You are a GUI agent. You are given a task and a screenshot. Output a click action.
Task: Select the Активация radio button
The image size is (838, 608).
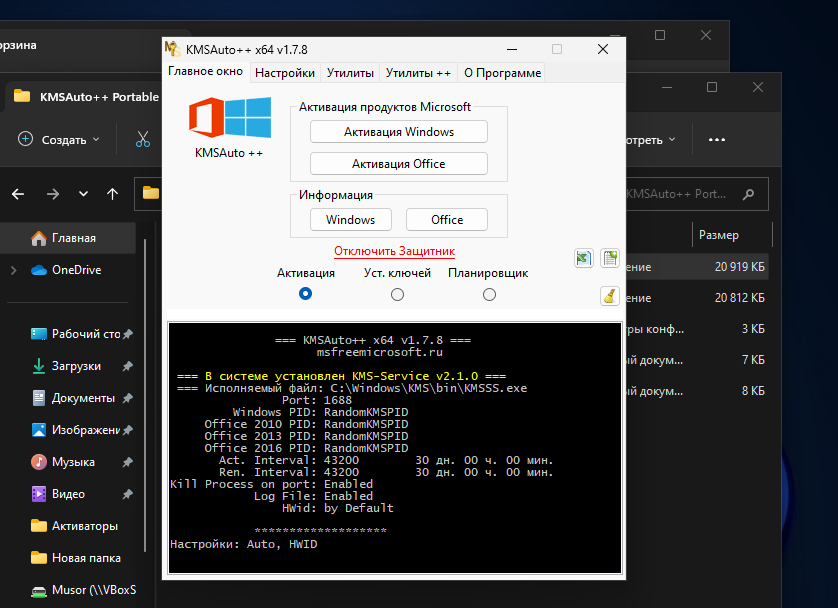(x=305, y=294)
